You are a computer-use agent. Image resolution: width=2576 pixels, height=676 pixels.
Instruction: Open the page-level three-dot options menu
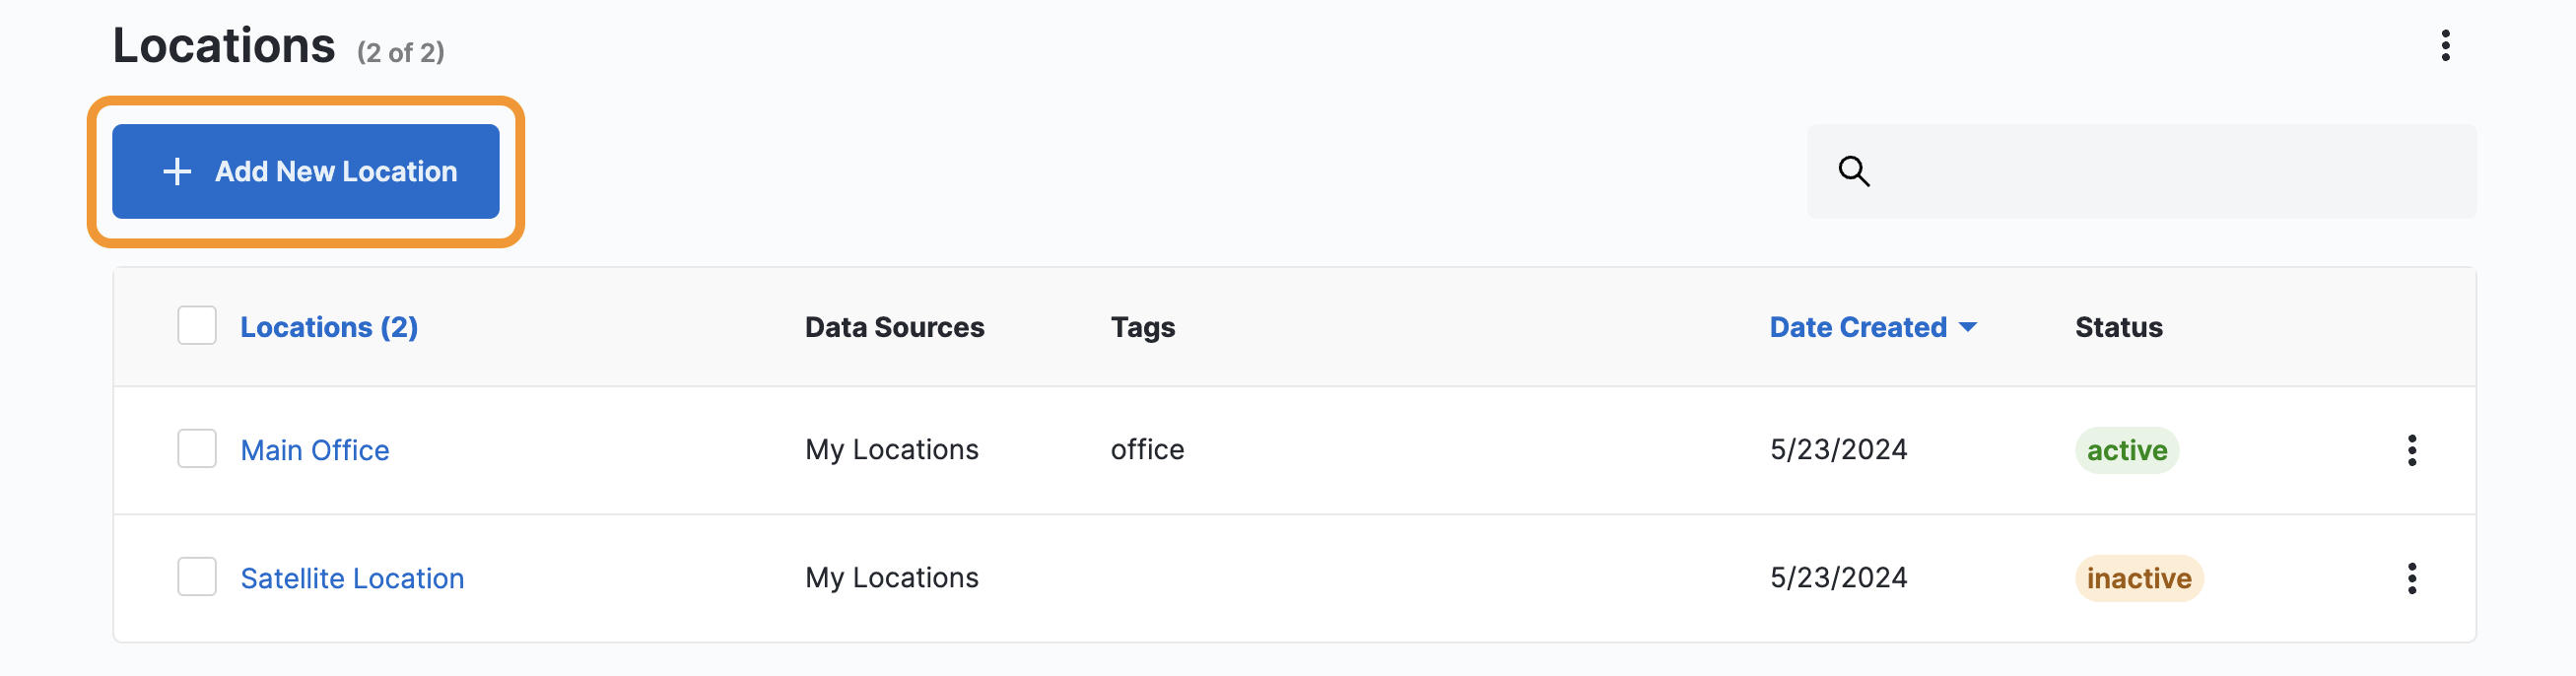pos(2445,46)
